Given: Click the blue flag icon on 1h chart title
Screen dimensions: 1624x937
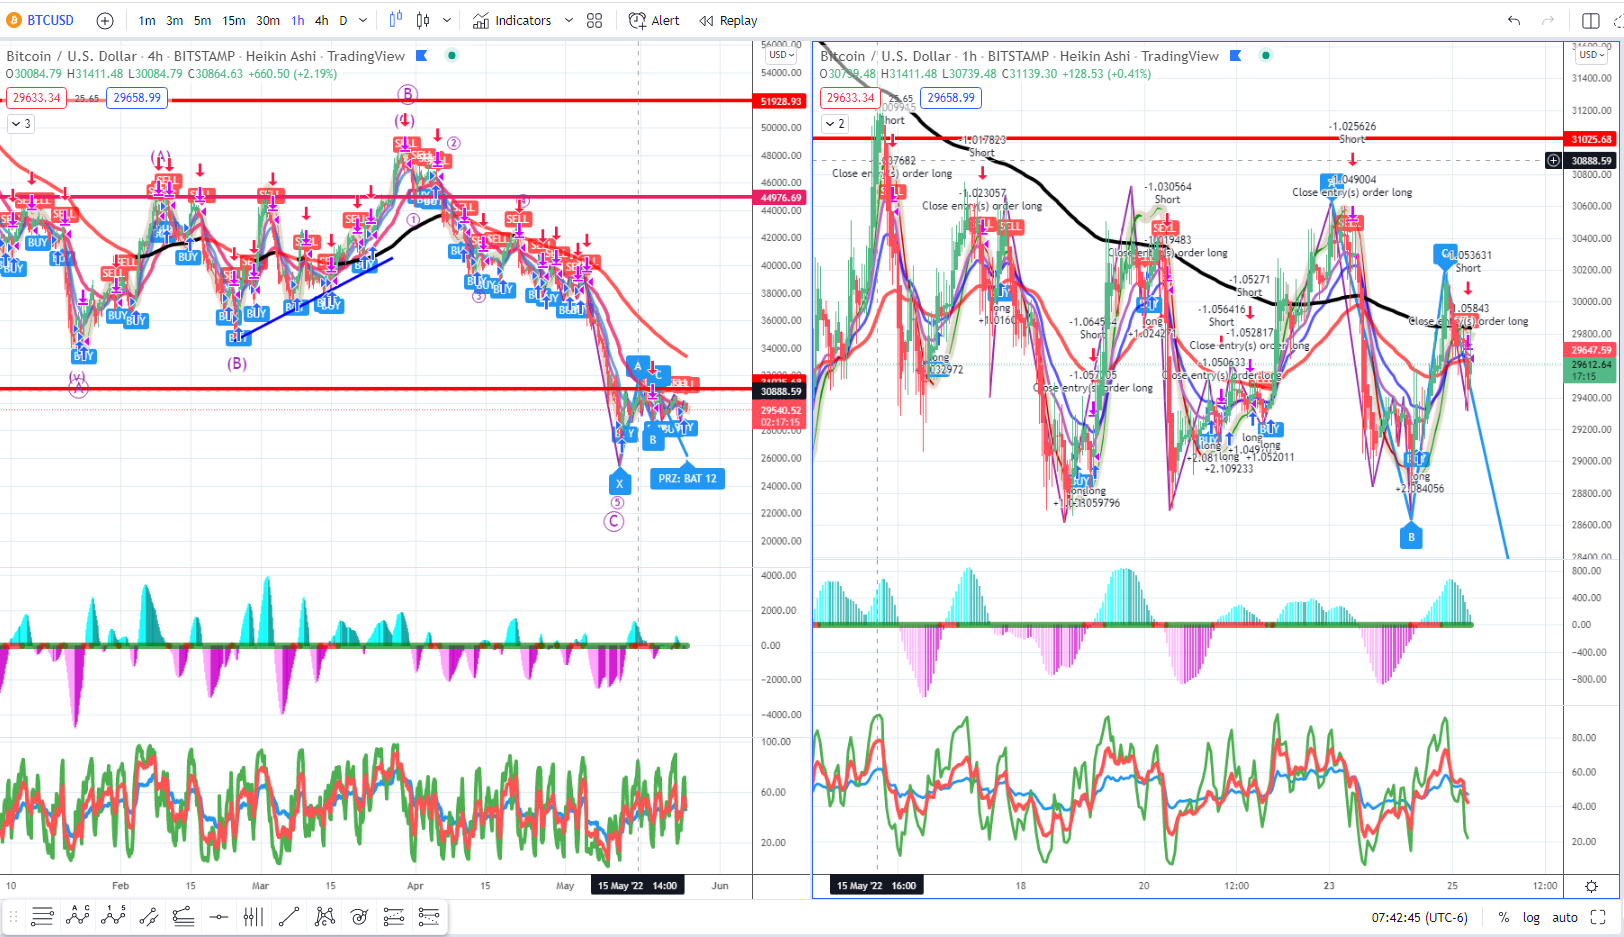Looking at the screenshot, I should pyautogui.click(x=1236, y=56).
